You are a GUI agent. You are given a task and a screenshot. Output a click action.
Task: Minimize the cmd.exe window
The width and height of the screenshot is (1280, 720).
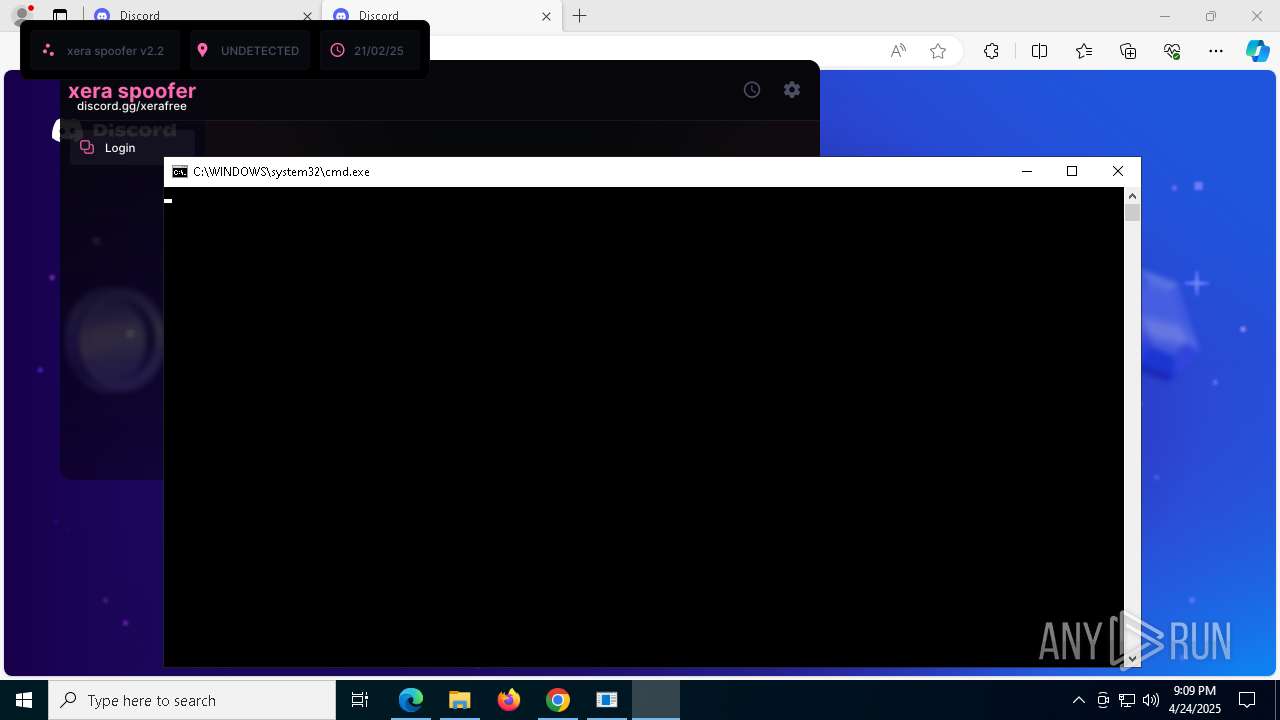1026,171
